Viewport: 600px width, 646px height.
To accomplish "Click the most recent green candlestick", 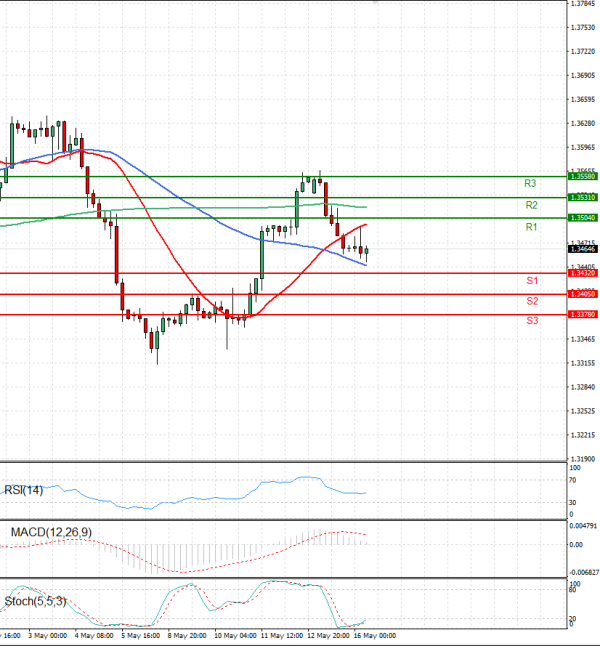I will [x=366, y=251].
